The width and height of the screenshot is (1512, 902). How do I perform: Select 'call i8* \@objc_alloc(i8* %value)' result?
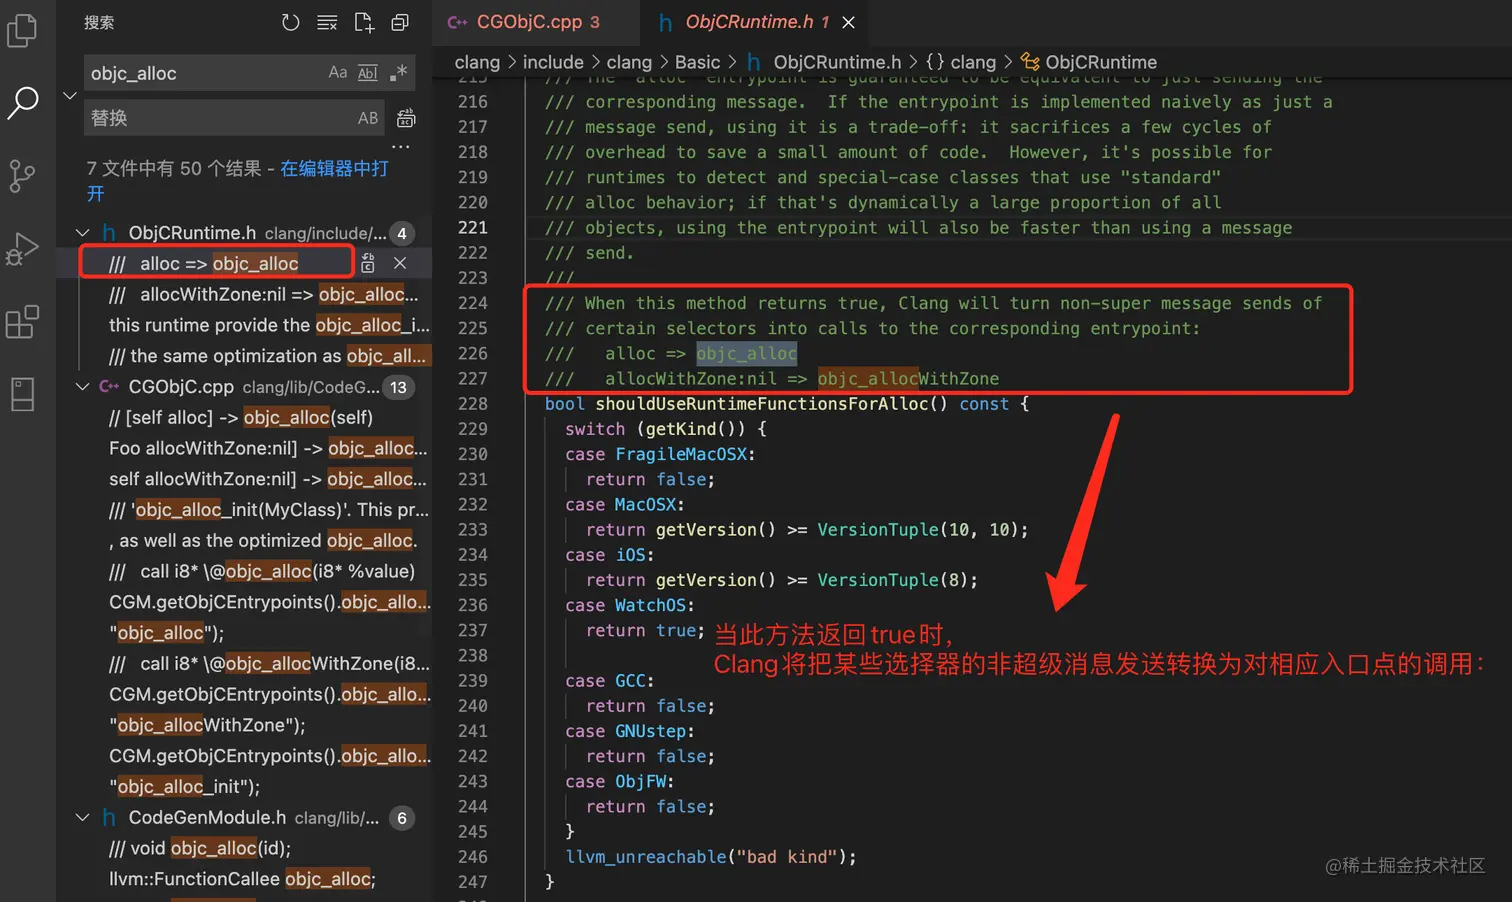coord(262,572)
